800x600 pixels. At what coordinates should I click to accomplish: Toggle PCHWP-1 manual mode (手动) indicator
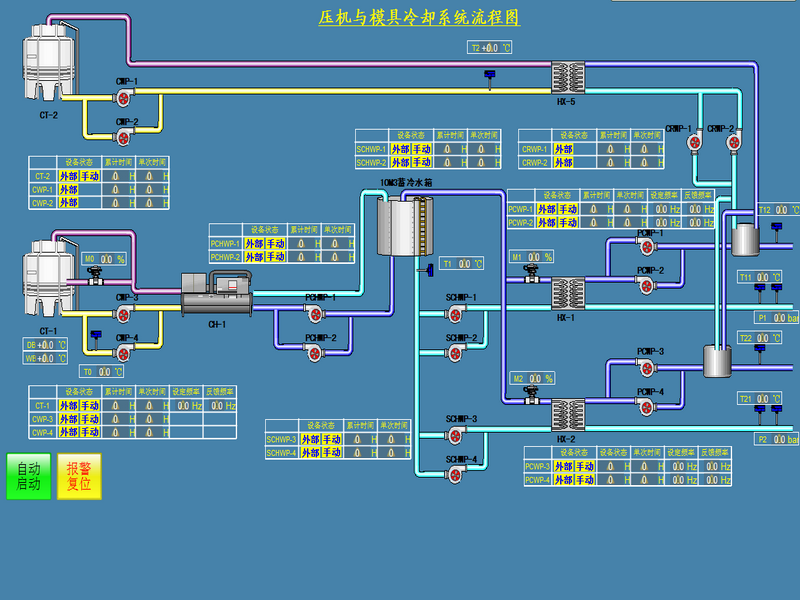(275, 243)
